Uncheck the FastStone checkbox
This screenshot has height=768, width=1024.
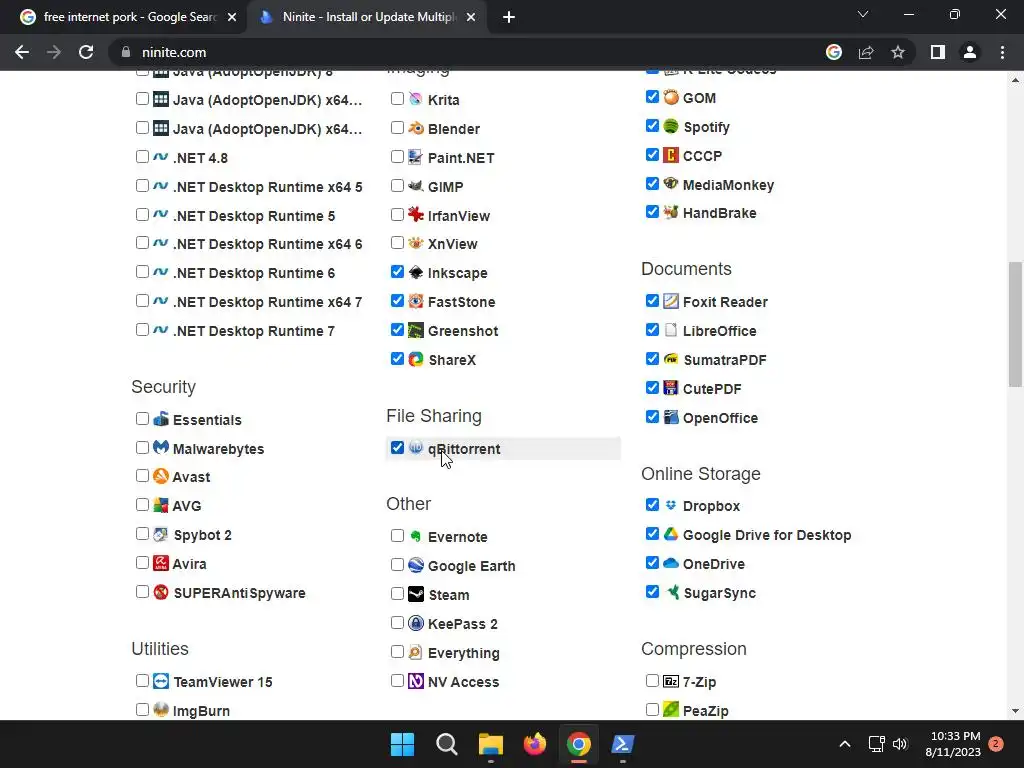[397, 300]
